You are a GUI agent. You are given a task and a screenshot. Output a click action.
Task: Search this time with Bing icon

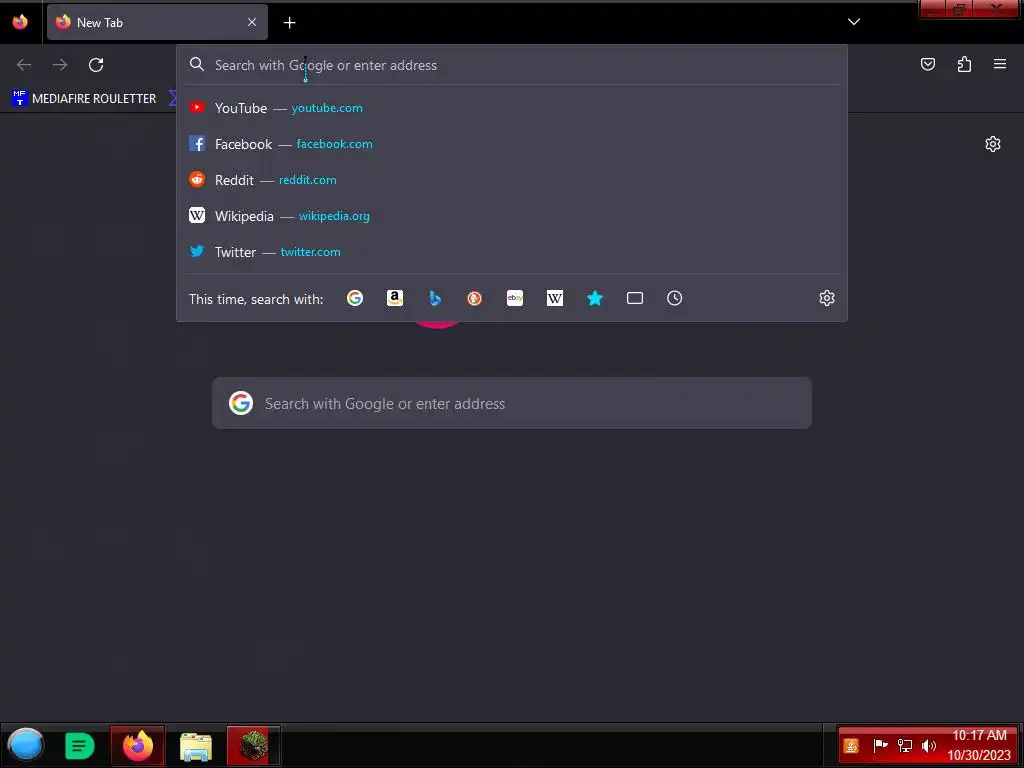[435, 298]
